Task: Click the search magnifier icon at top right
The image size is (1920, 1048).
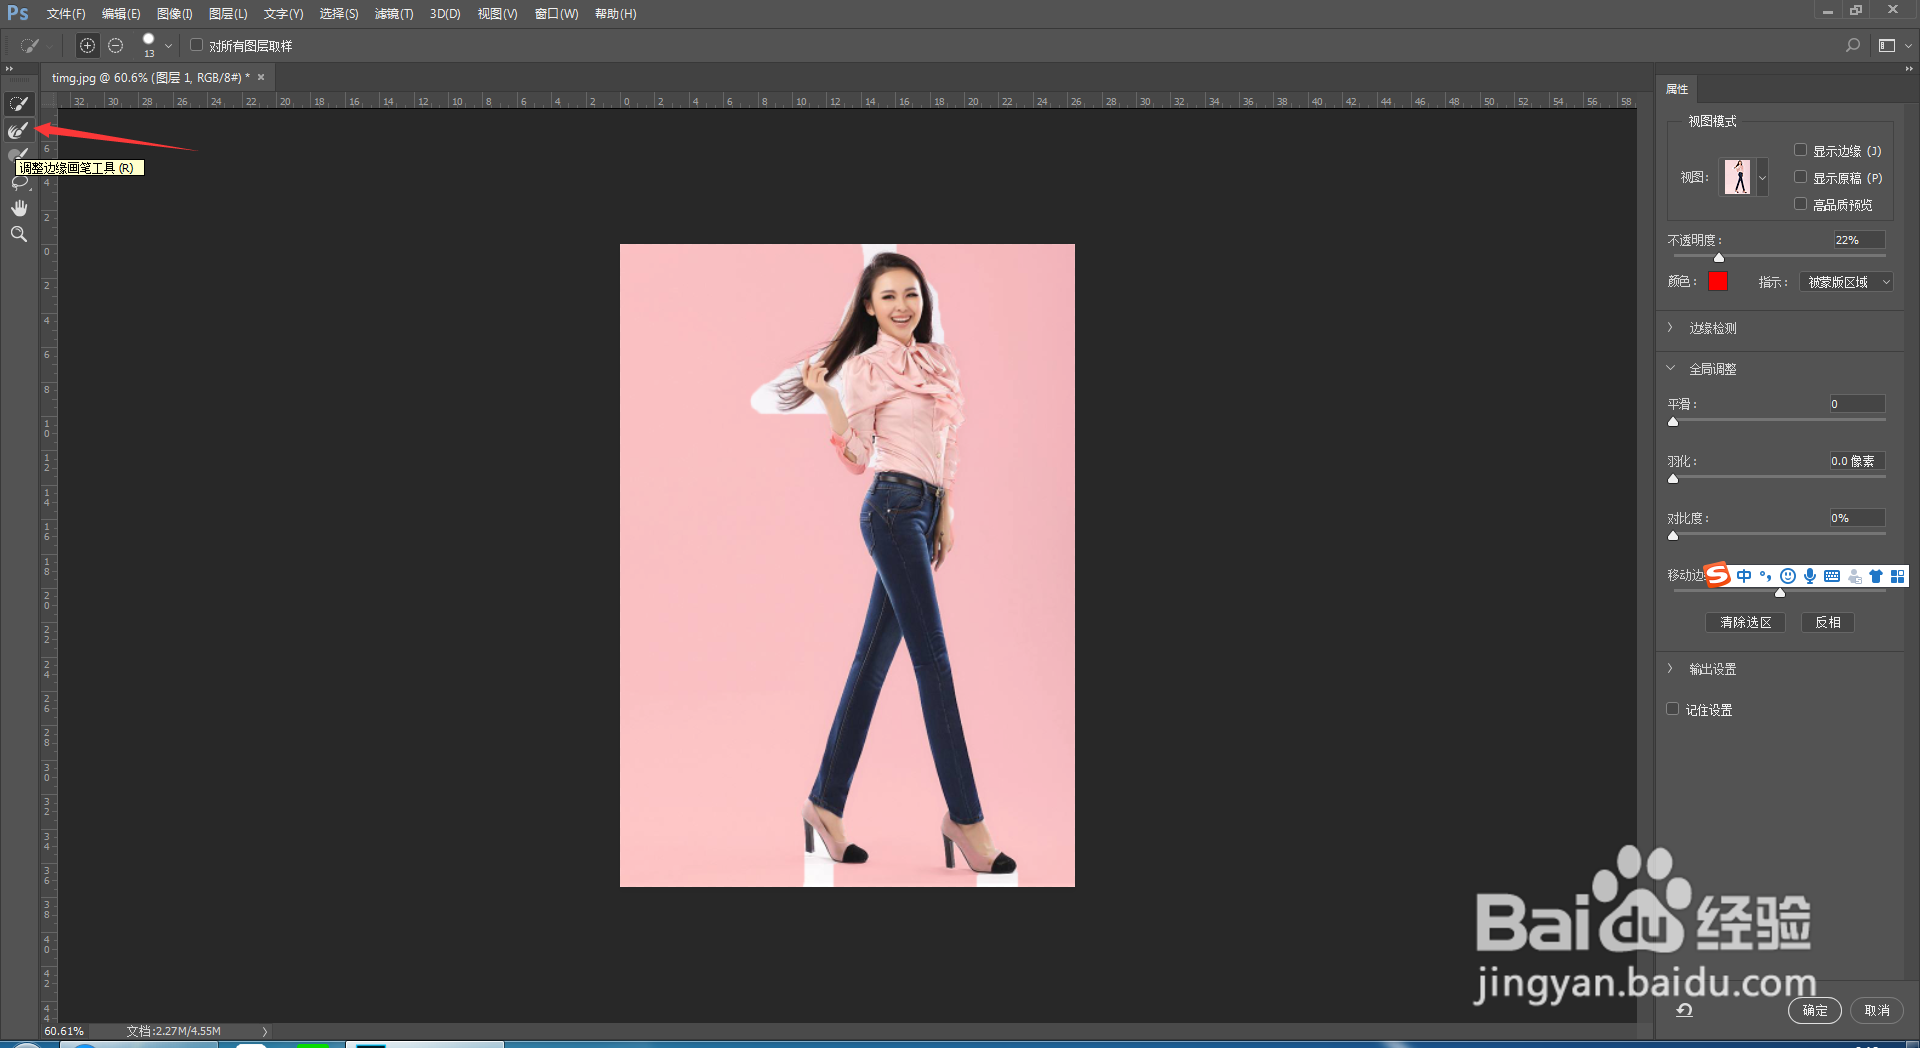Action: (1852, 46)
